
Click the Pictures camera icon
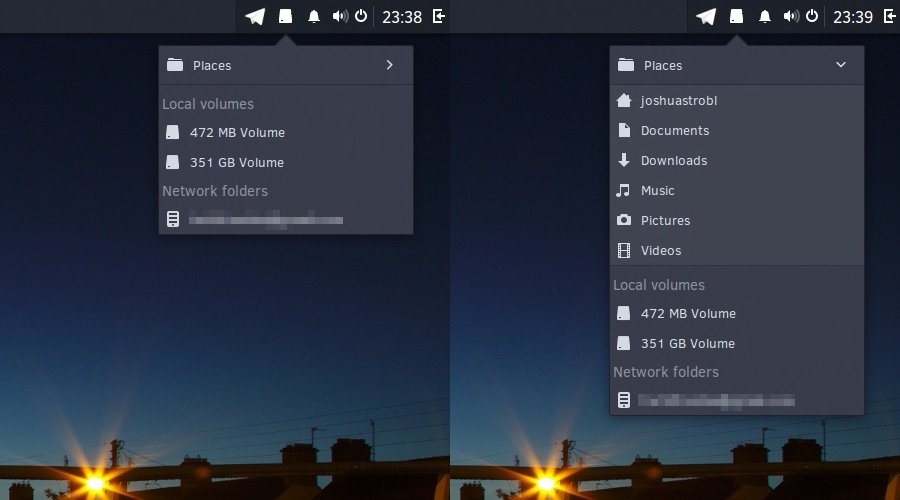624,220
